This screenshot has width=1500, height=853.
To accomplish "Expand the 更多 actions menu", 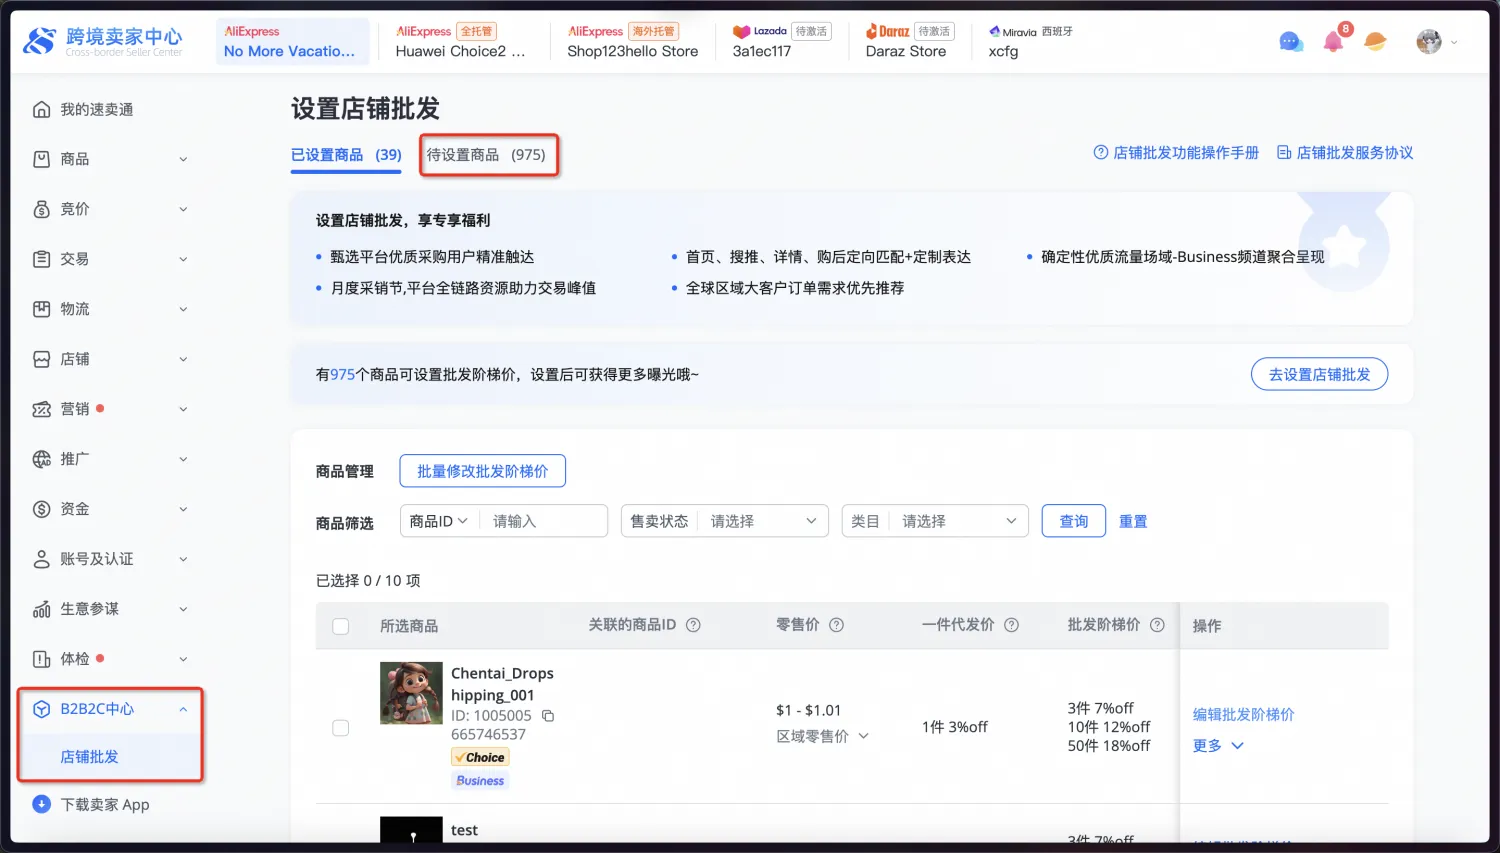I will 1218,746.
